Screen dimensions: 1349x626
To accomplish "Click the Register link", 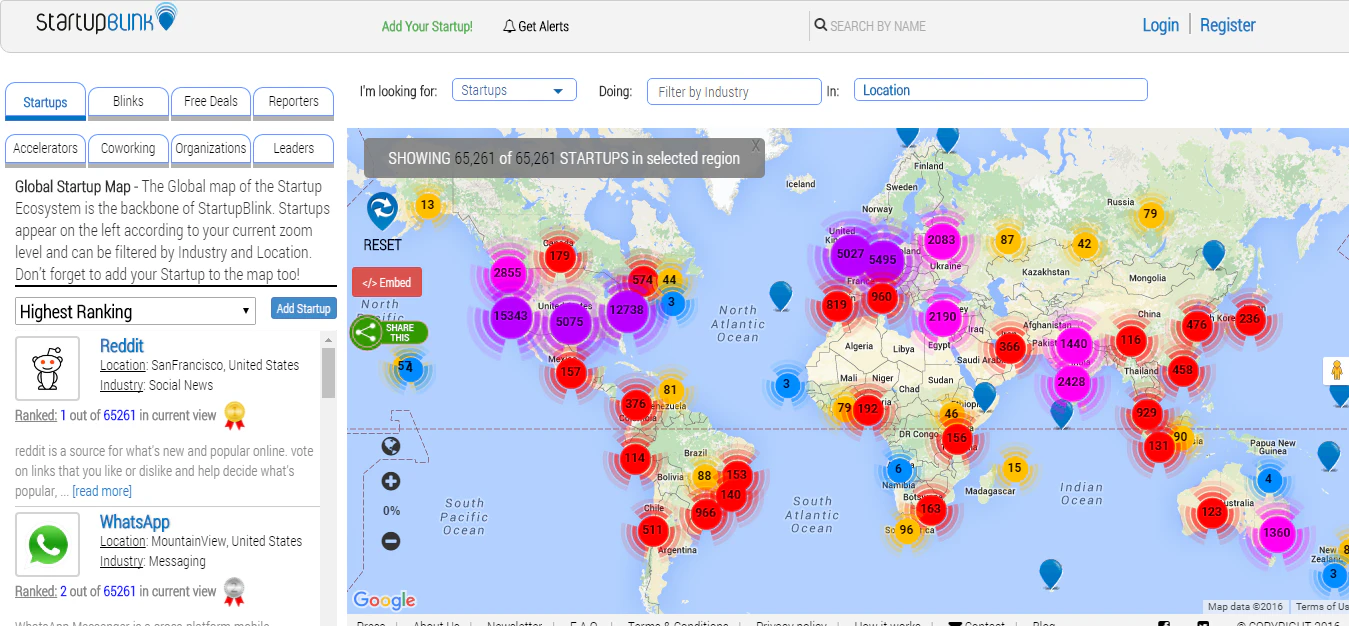I will (x=1227, y=25).
